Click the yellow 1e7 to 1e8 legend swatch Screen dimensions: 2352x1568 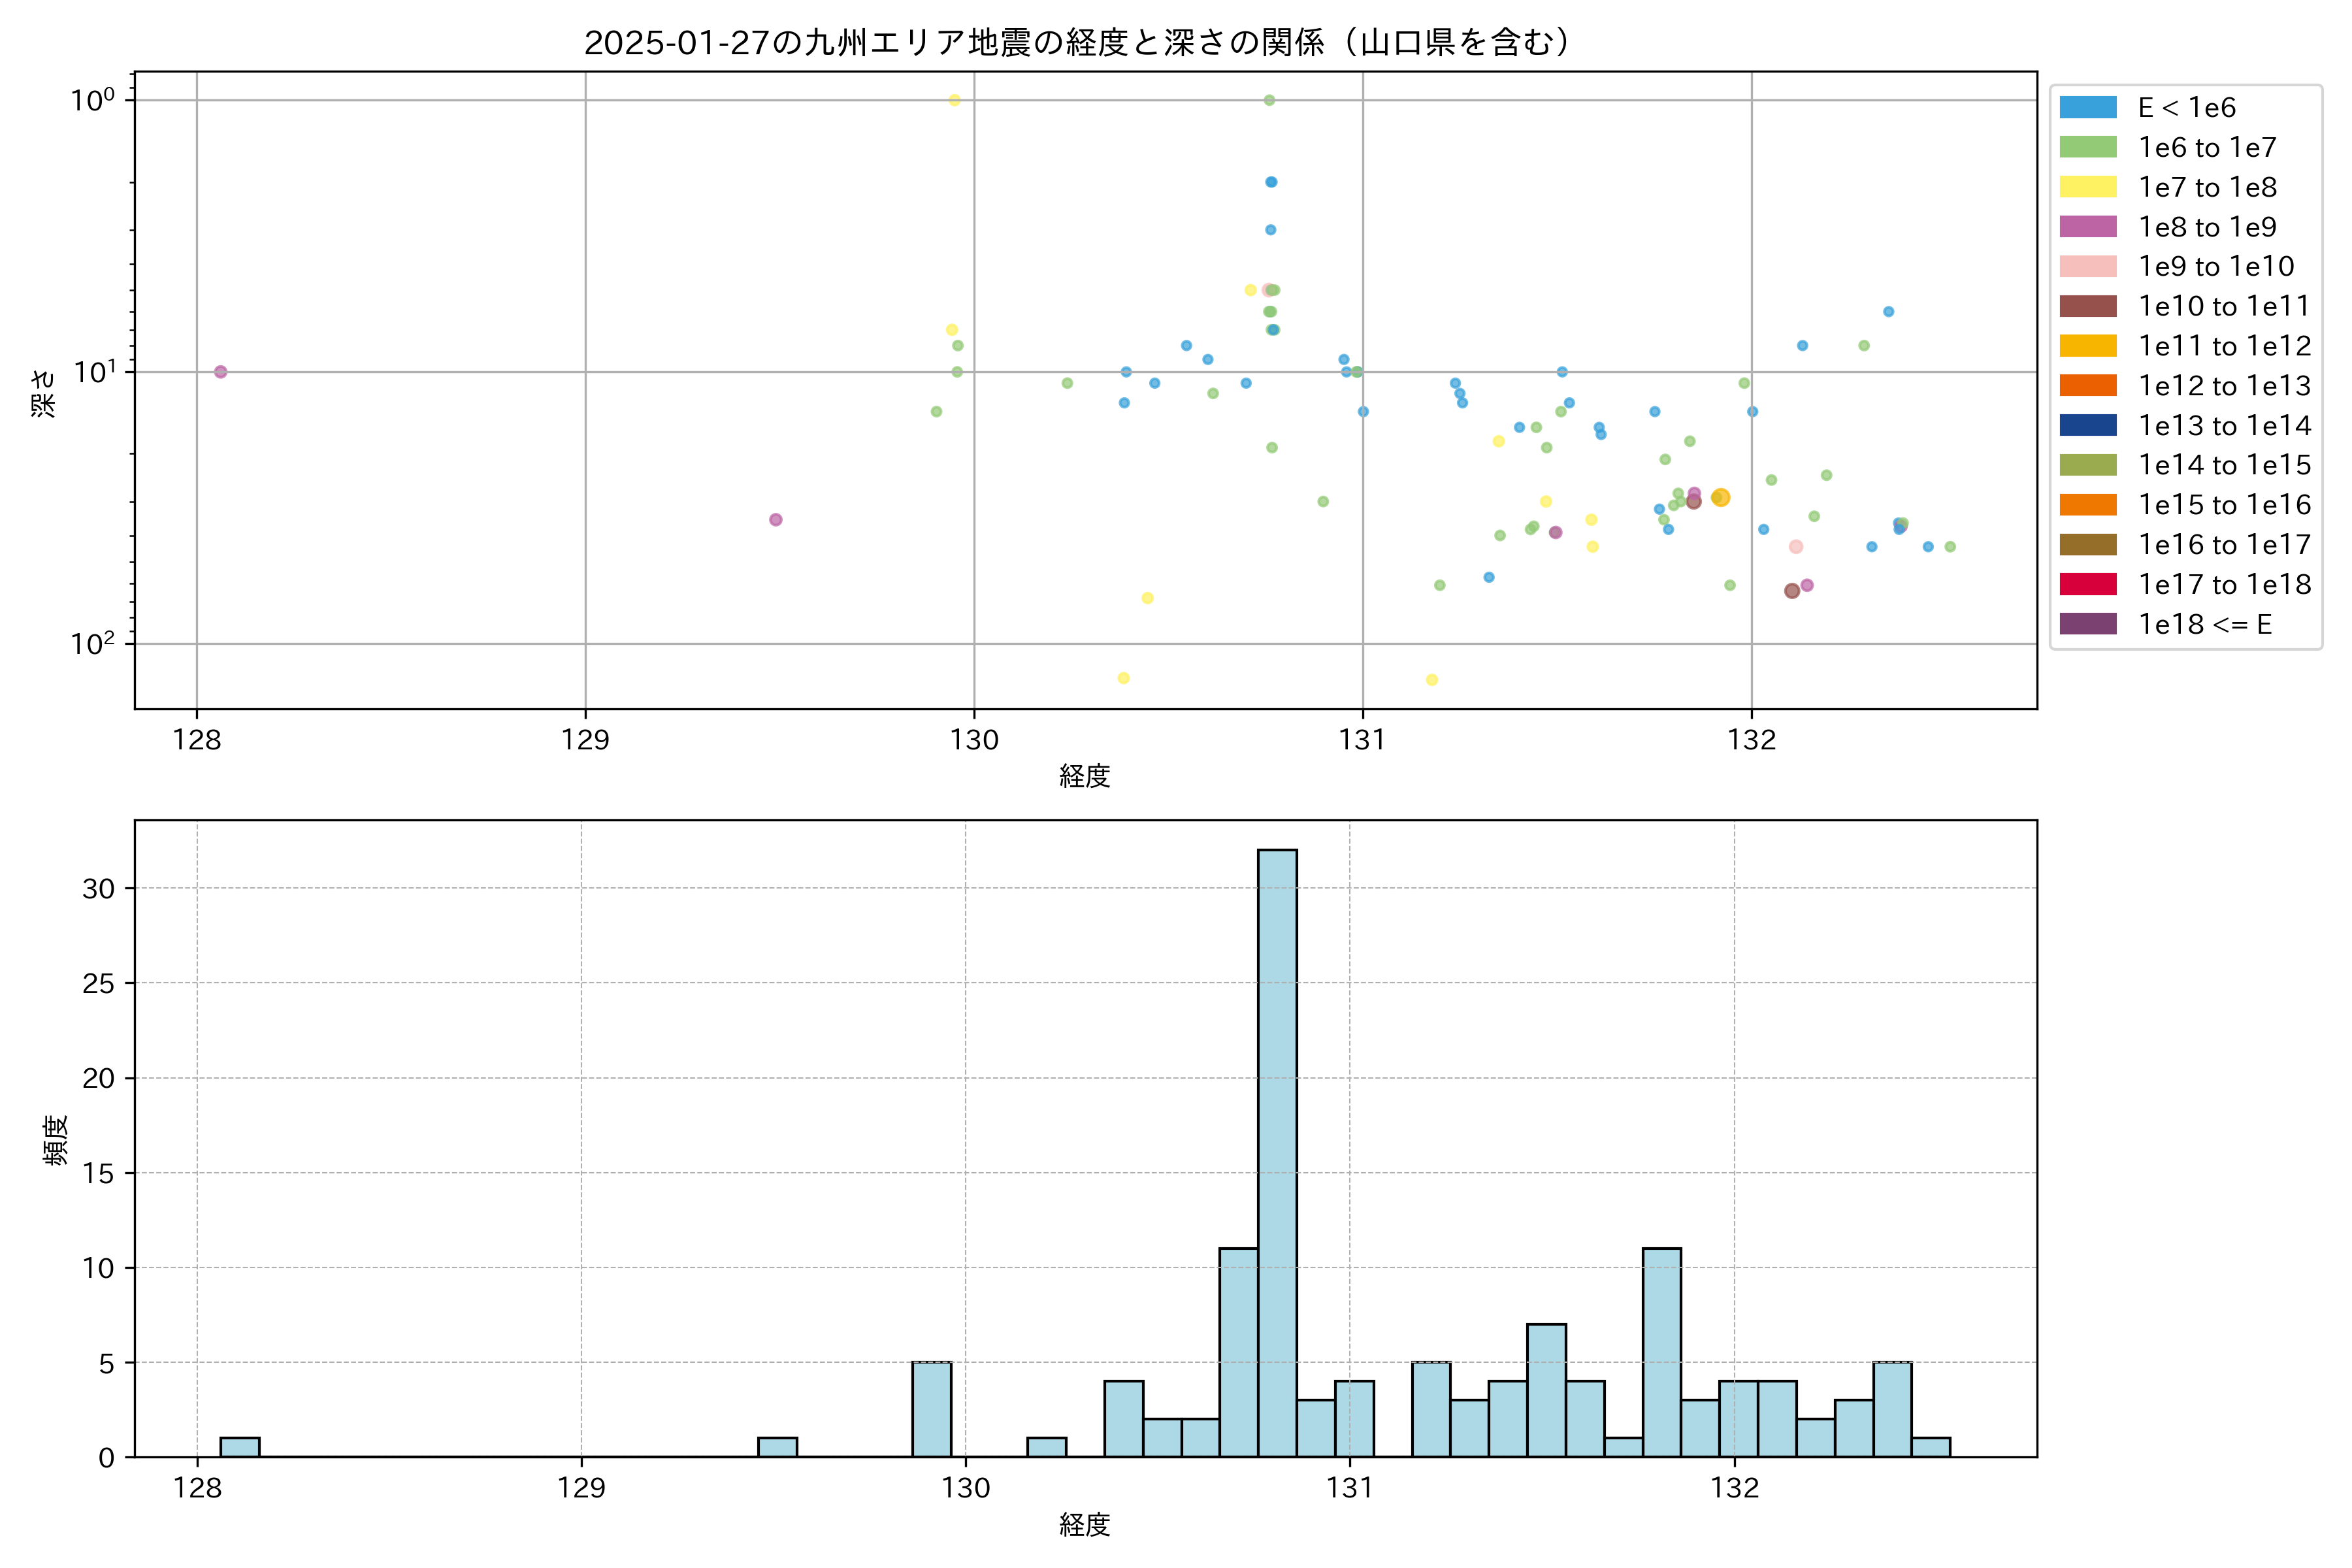tap(2088, 187)
